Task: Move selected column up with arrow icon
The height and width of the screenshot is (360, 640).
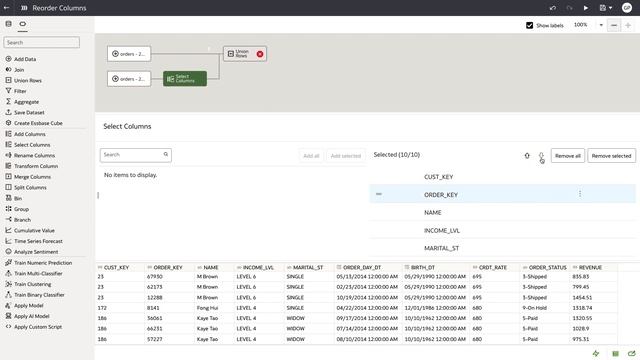Action: [x=527, y=156]
